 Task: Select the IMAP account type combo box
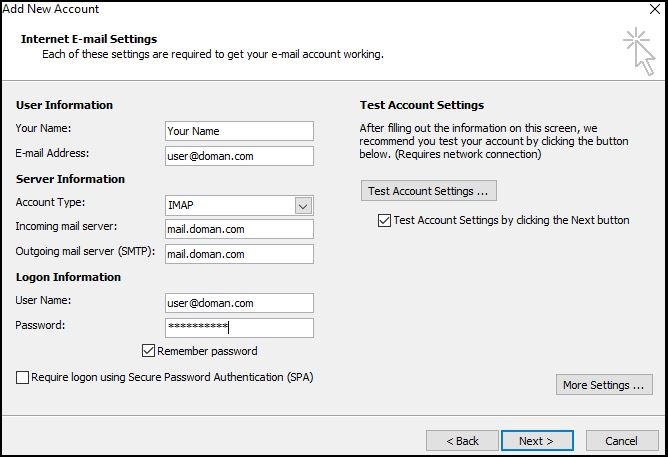point(239,205)
